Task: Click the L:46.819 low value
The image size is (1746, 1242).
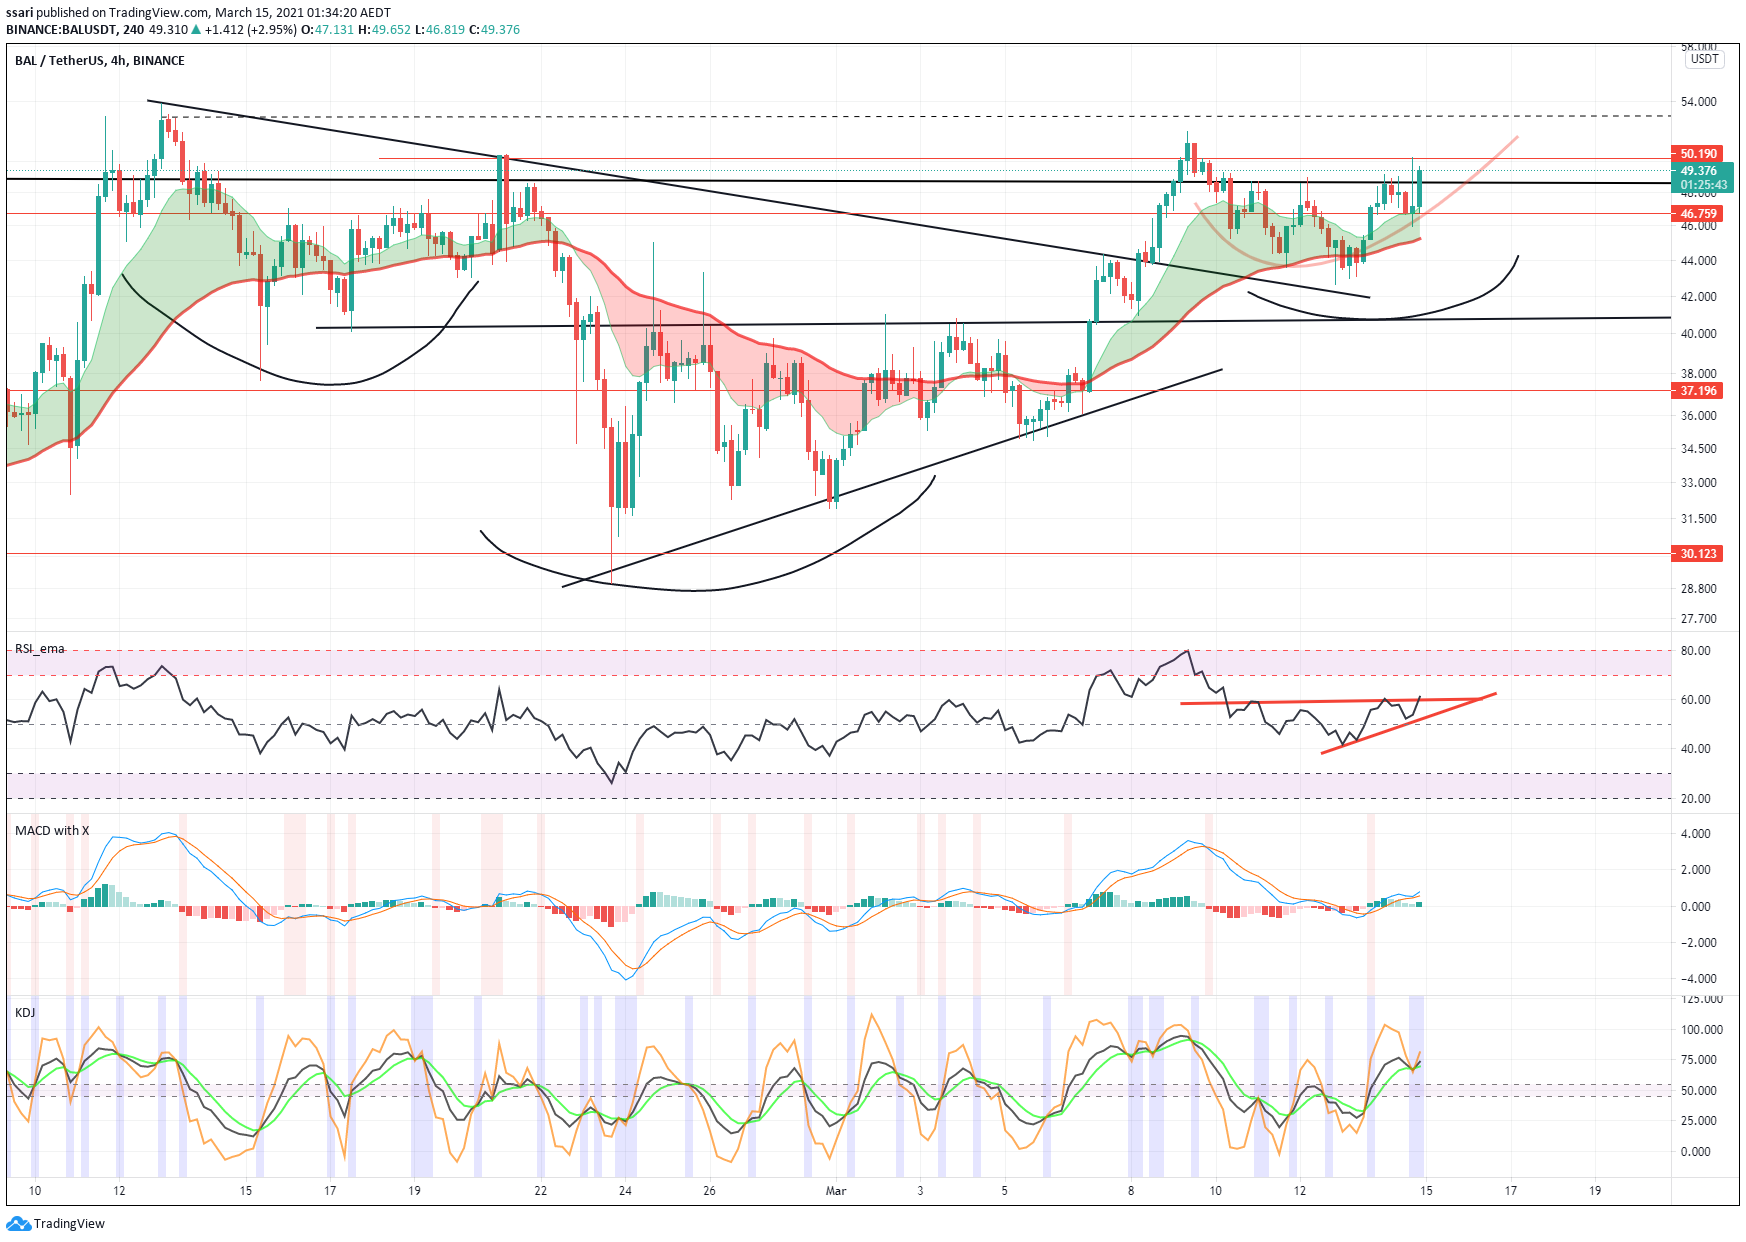Action: tap(440, 30)
